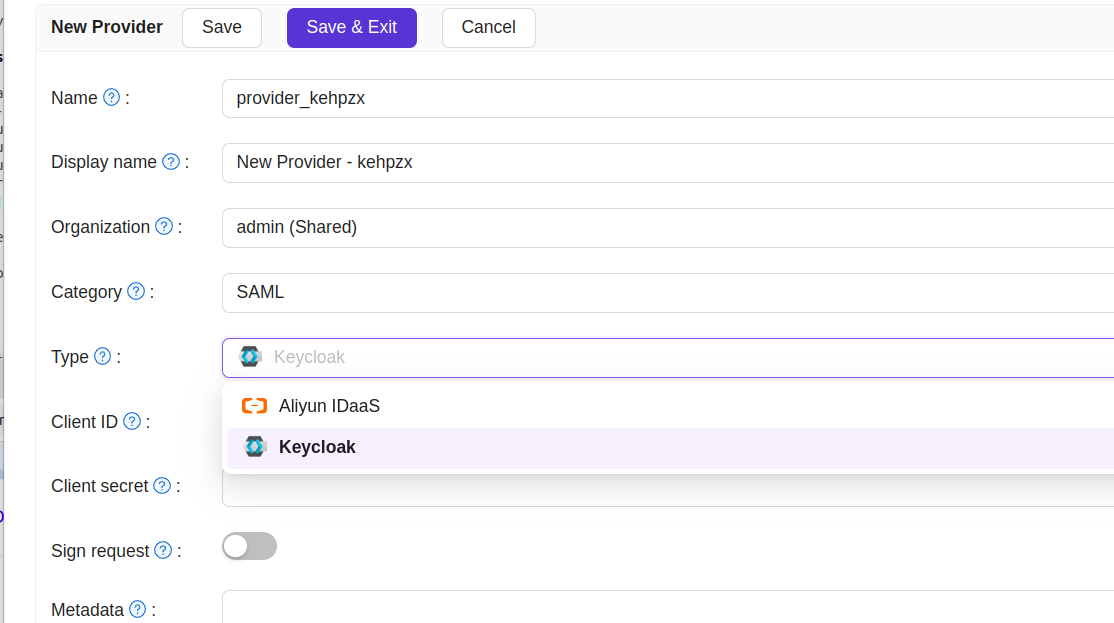Click into the Name field provider_kehpzx
1114x623 pixels.
(668, 98)
